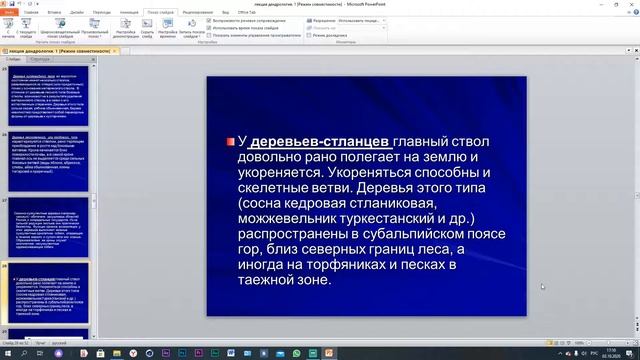This screenshot has height=360, width=640.
Task: Start Slide Show from status bar icon
Action: [569, 343]
